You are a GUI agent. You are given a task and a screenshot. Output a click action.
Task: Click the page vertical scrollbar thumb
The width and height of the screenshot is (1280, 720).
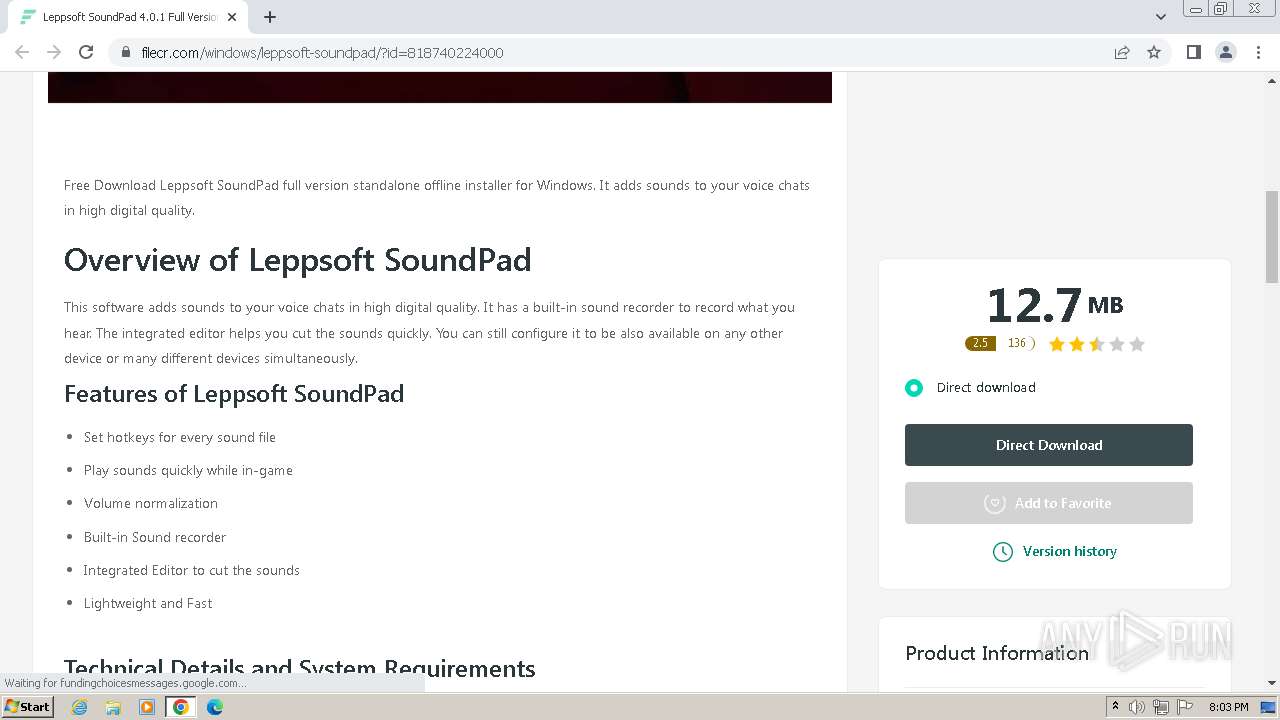pos(1272,236)
